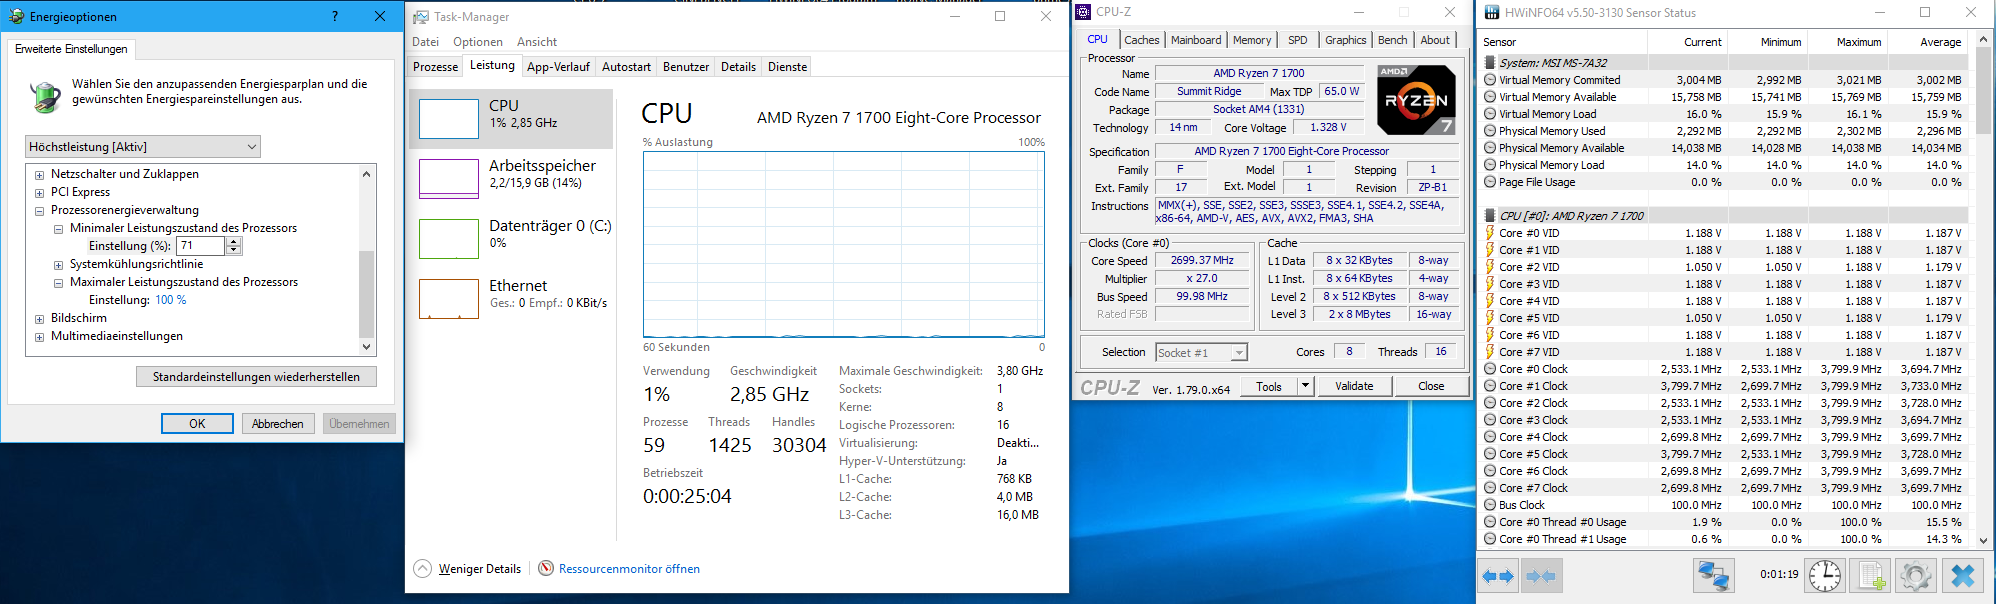The image size is (1996, 604).
Task: Switch to Prozesse tab in Task-Manager
Action: 436,67
